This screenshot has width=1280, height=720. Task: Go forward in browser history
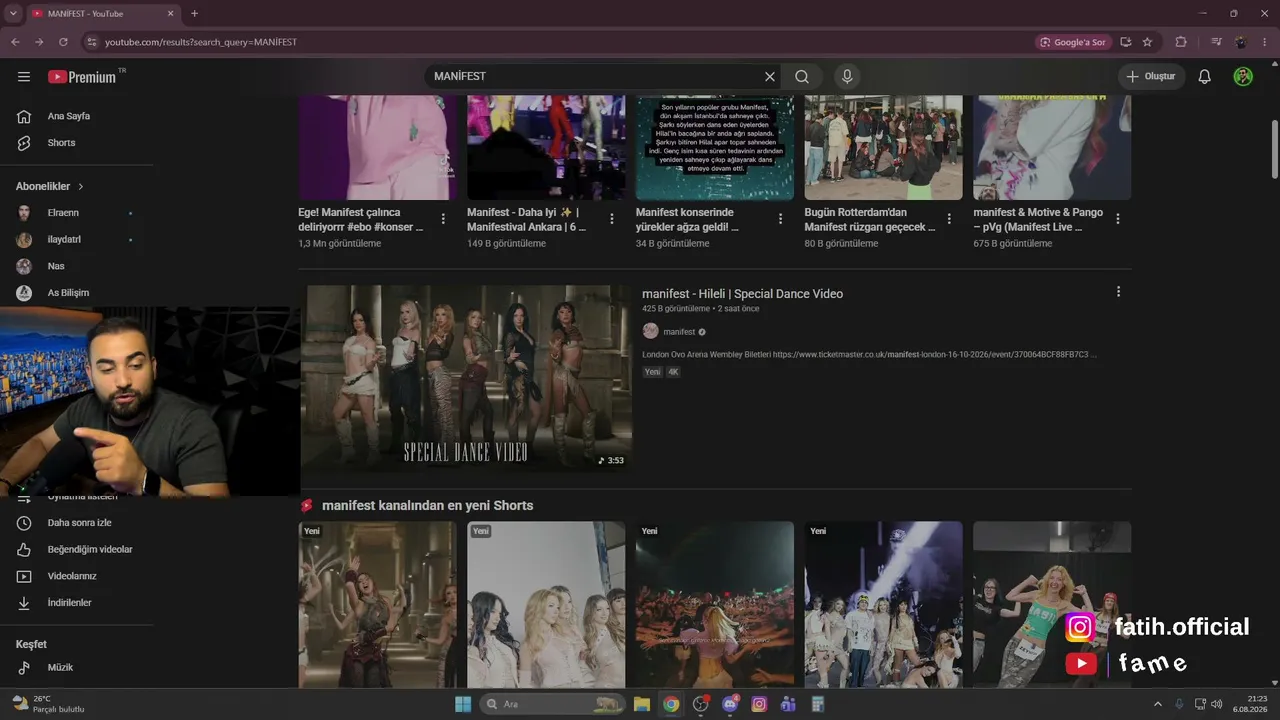pyautogui.click(x=39, y=42)
